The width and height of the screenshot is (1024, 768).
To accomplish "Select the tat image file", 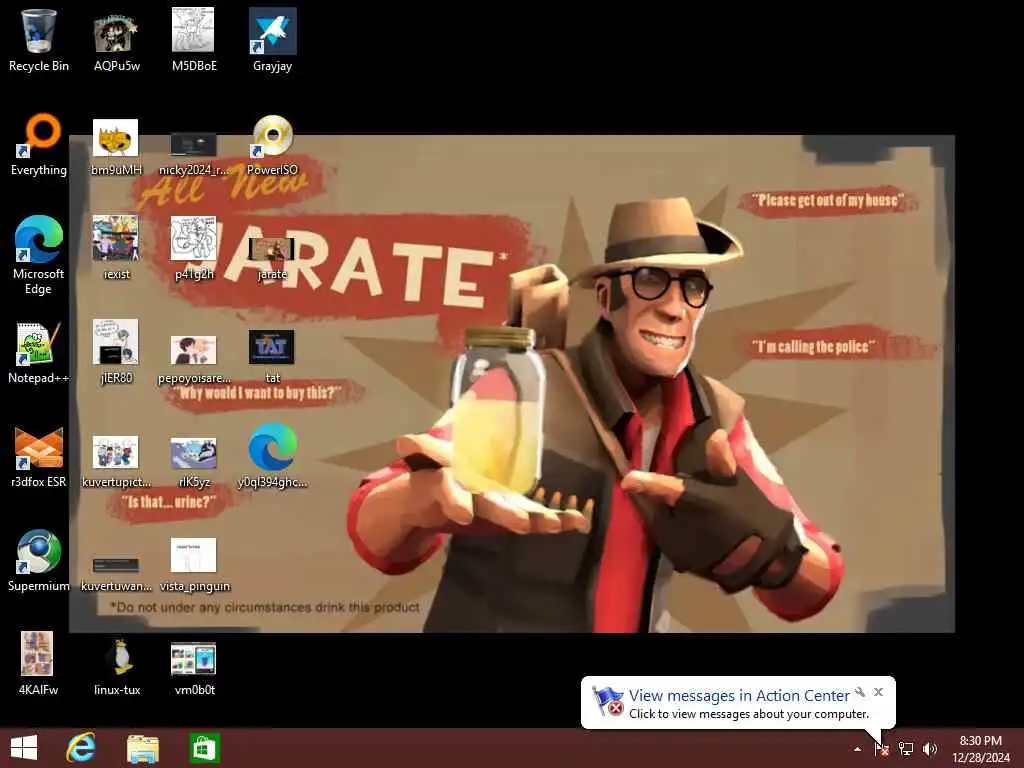I will click(272, 356).
